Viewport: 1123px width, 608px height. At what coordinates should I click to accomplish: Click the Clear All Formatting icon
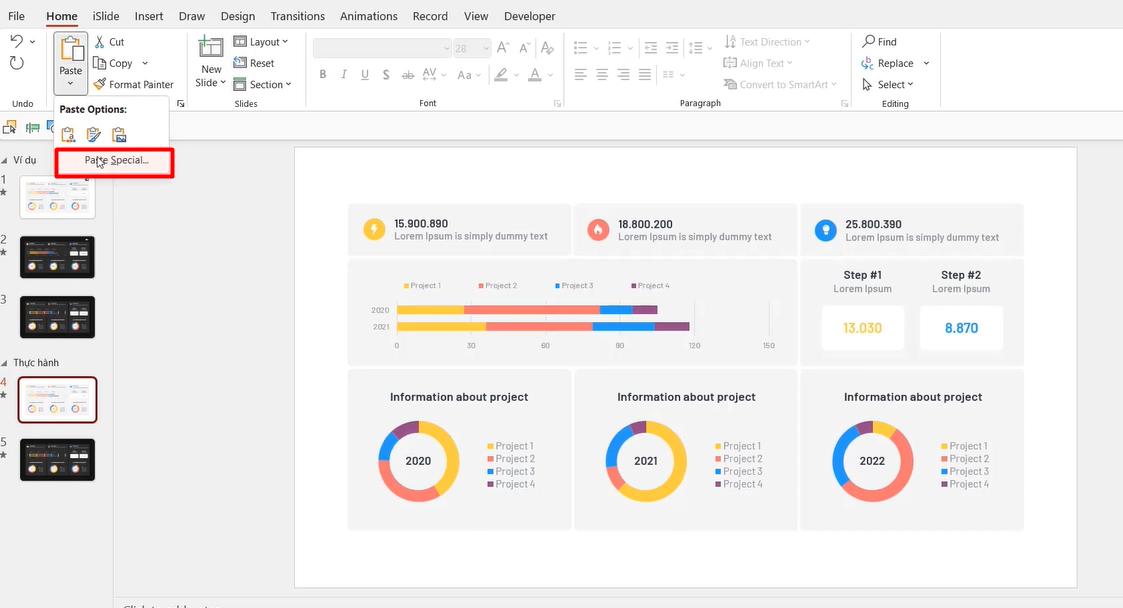point(546,47)
